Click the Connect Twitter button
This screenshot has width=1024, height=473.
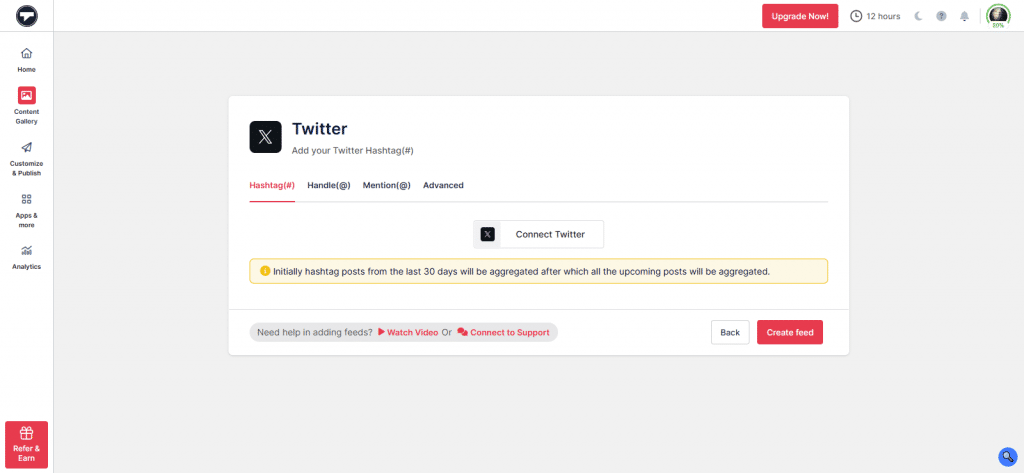[539, 235]
